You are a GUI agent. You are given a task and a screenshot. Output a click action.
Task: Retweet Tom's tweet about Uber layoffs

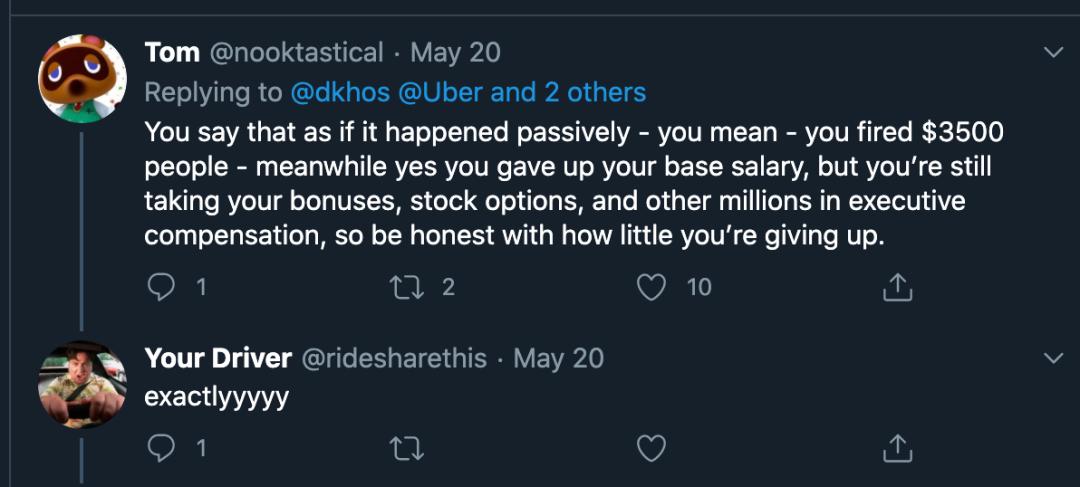click(x=408, y=288)
